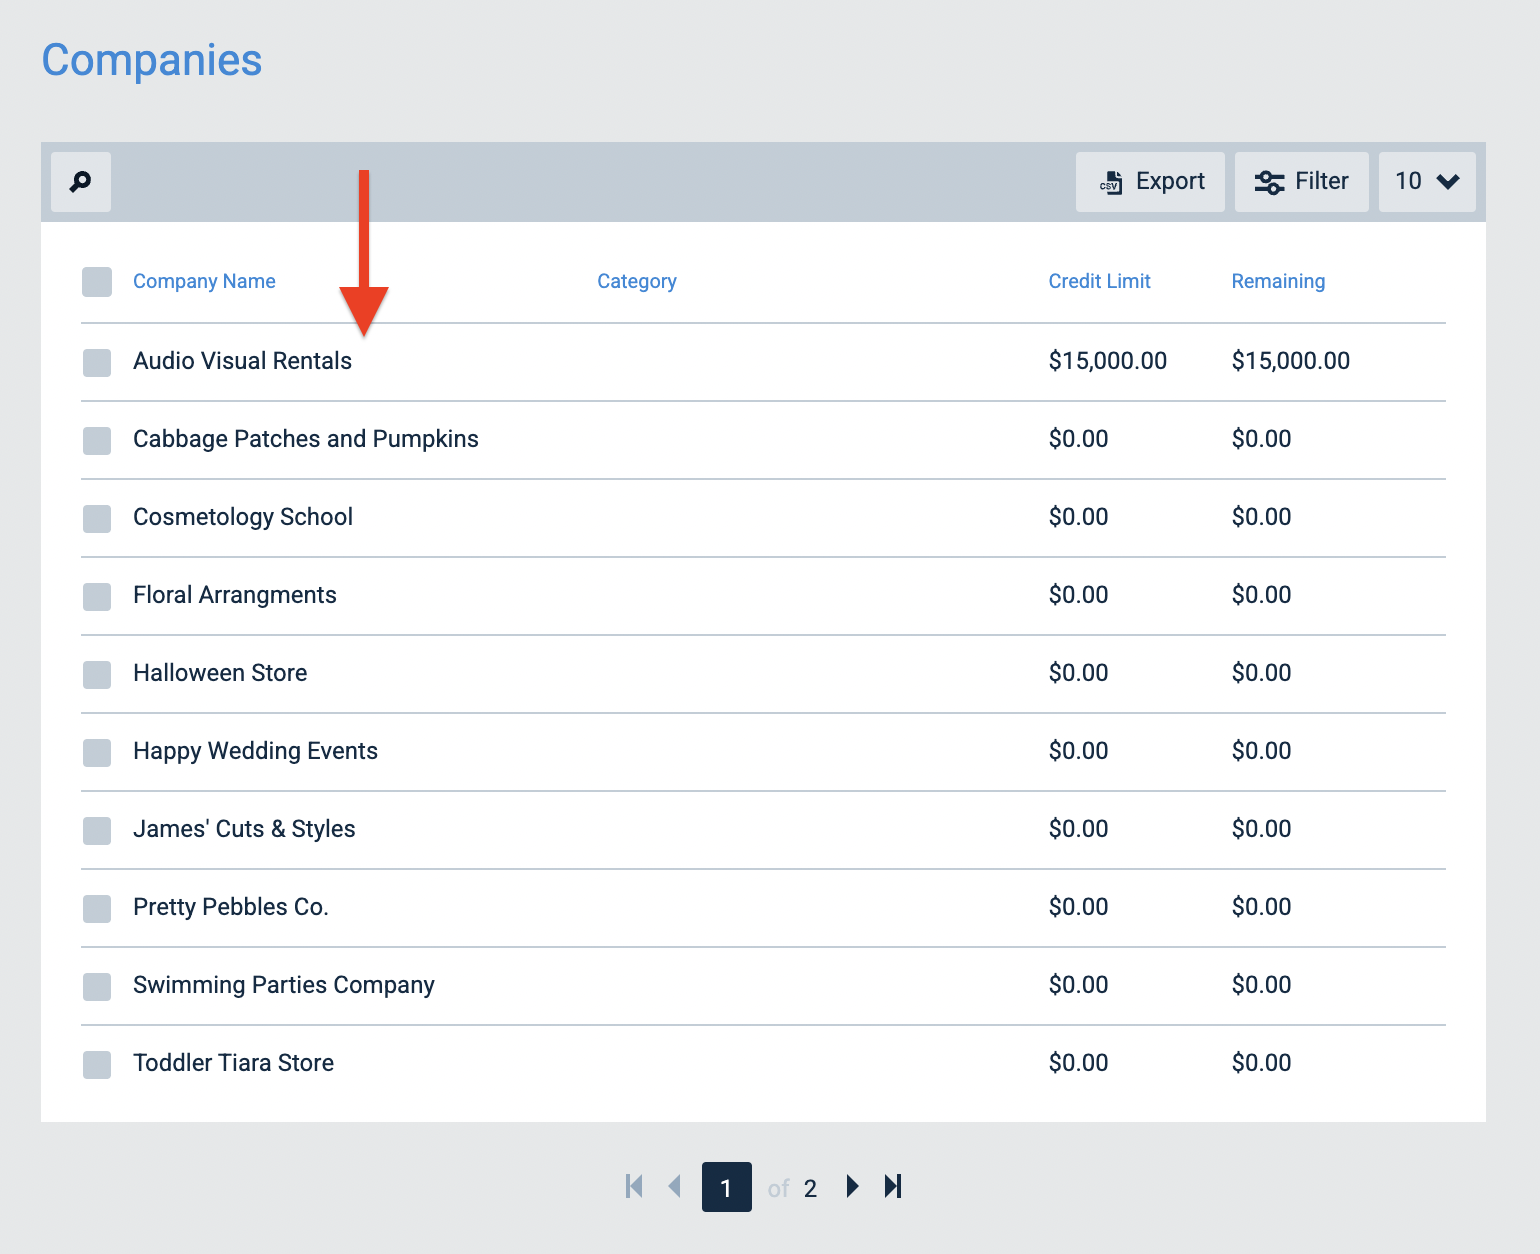This screenshot has width=1540, height=1254.
Task: Select page 1 in pagination
Action: coord(726,1187)
